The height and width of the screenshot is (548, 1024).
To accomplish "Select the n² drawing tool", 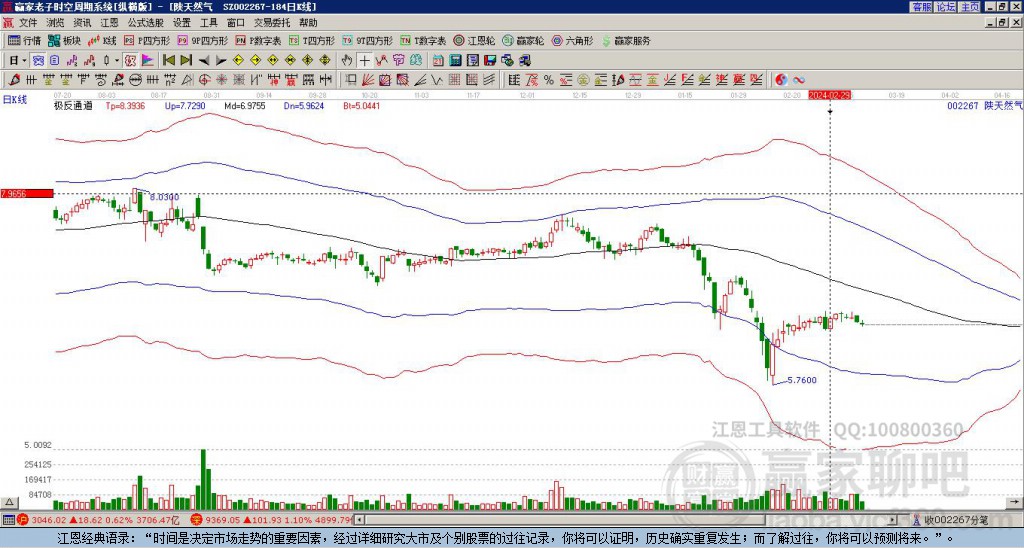I will click(169, 80).
